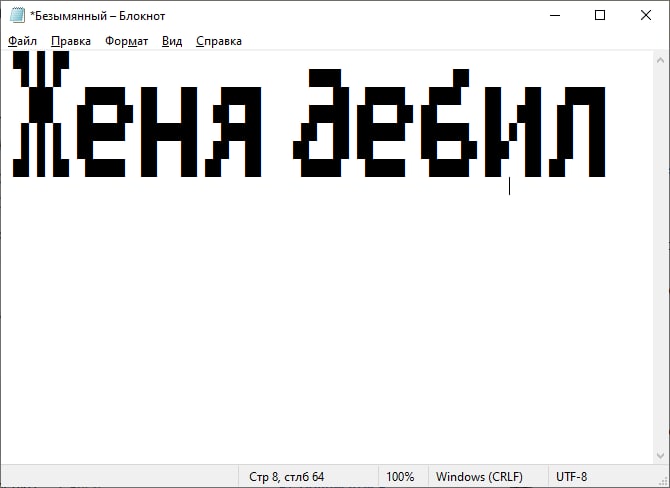Click the window title '*Безымянный – Блокнот'
This screenshot has width=670, height=488.
(97, 16)
